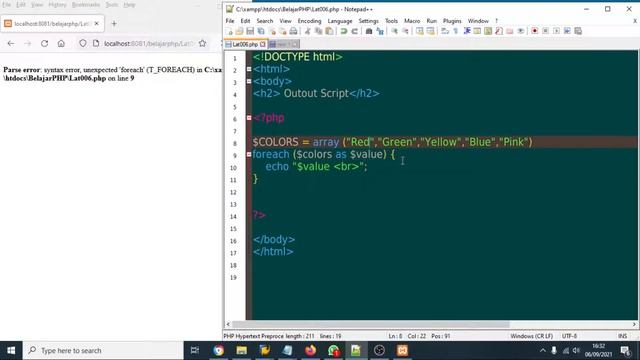Open Find with binoculars icon
The width and height of the screenshot is (640, 360).
[x=369, y=31]
